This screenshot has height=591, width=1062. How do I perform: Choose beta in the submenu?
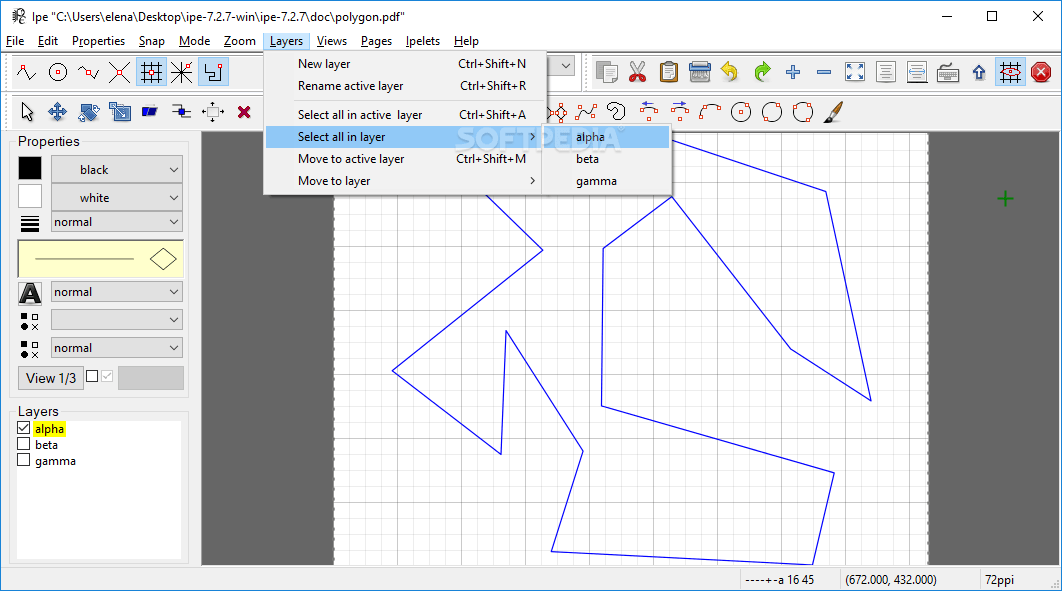[x=608, y=159]
